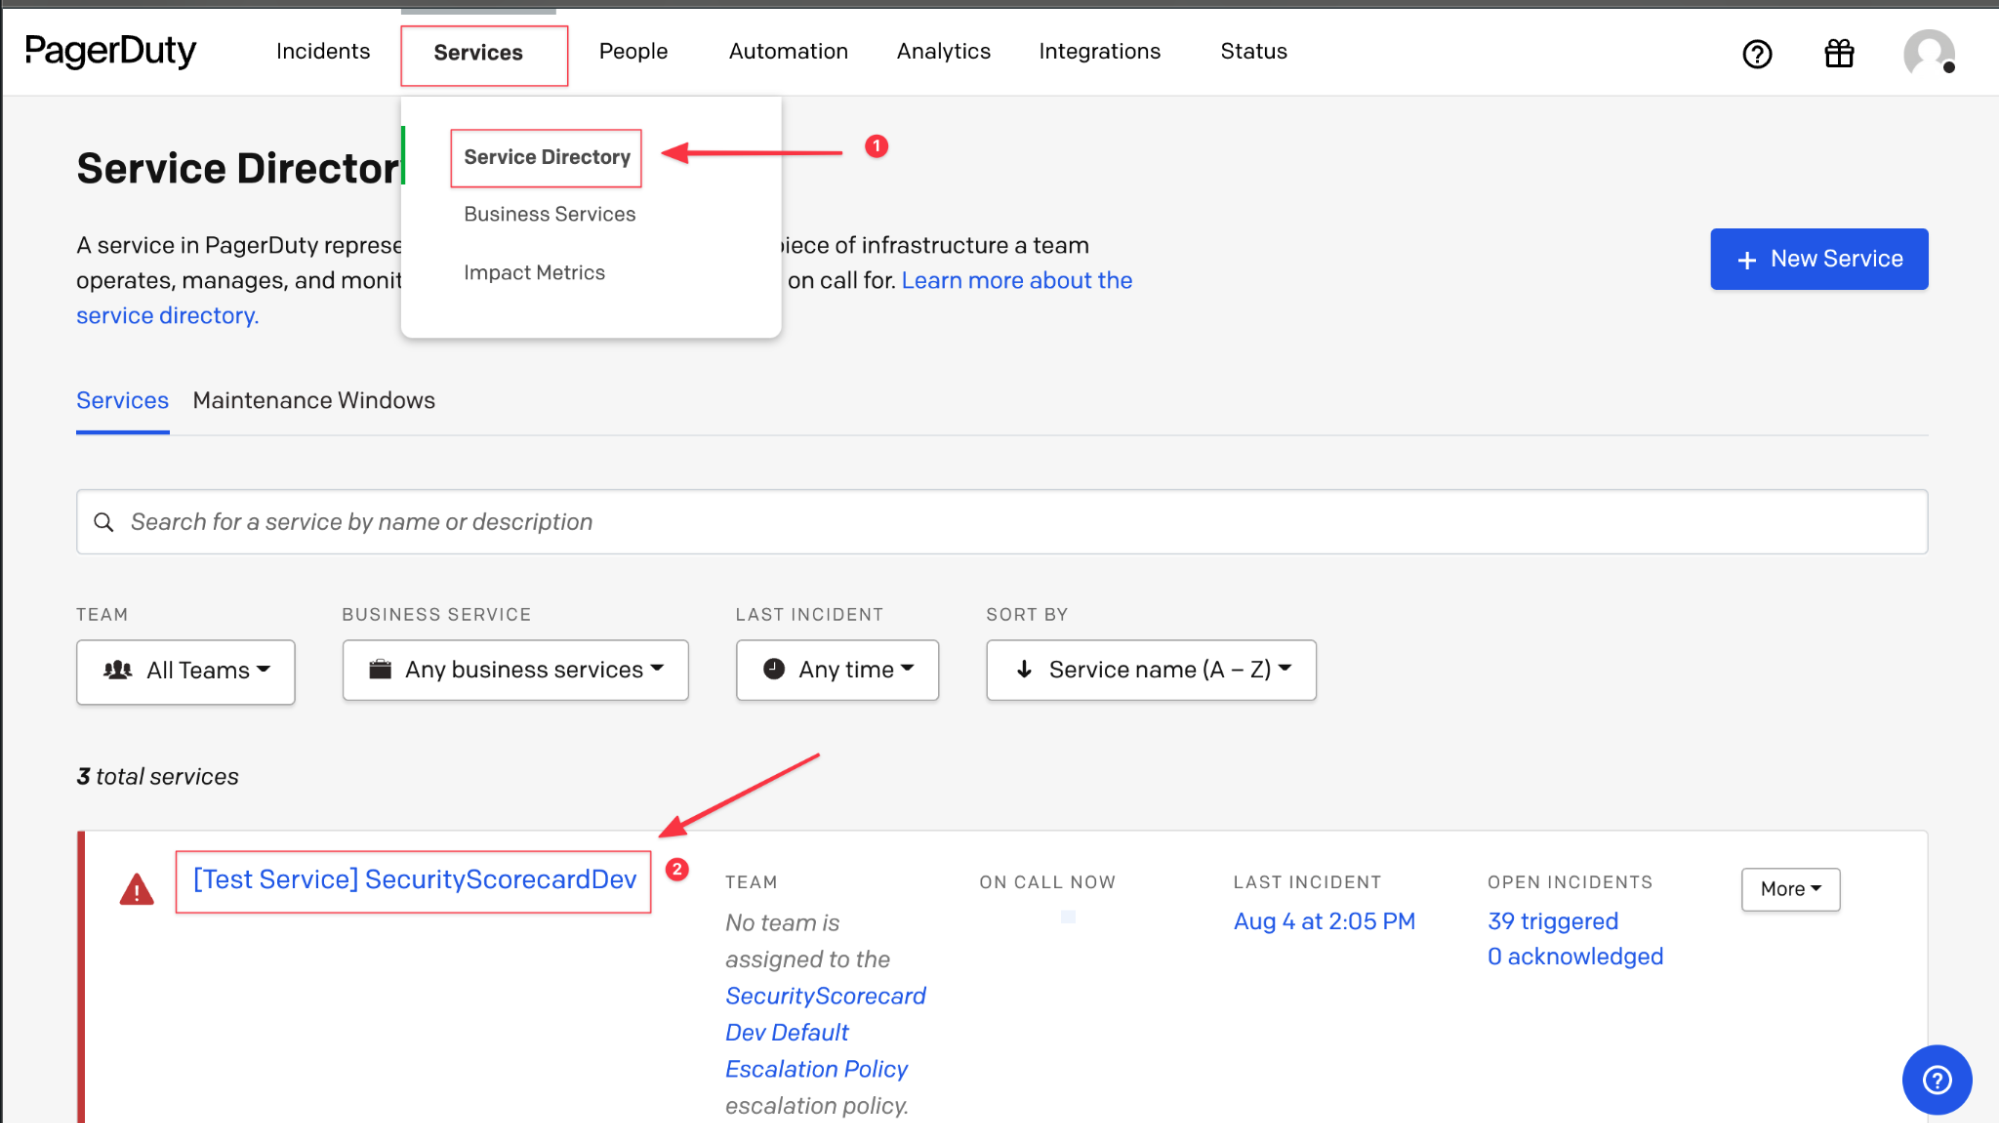Click the gift box icon in header
1999x1124 pixels.
point(1839,53)
